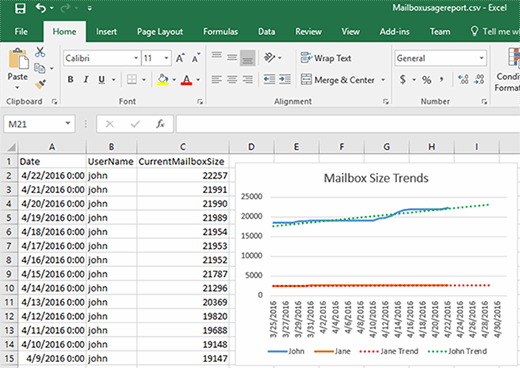This screenshot has width=520, height=368.
Task: Apply Comma Style
Action: (x=442, y=79)
